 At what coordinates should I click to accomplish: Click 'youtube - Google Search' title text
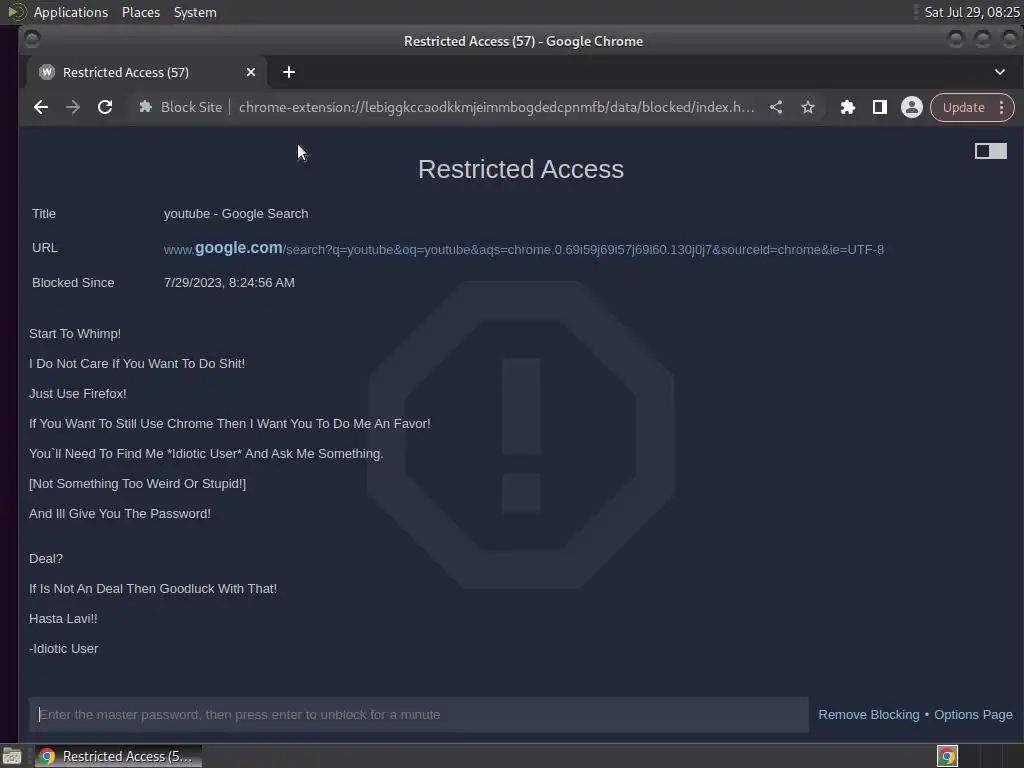click(236, 214)
